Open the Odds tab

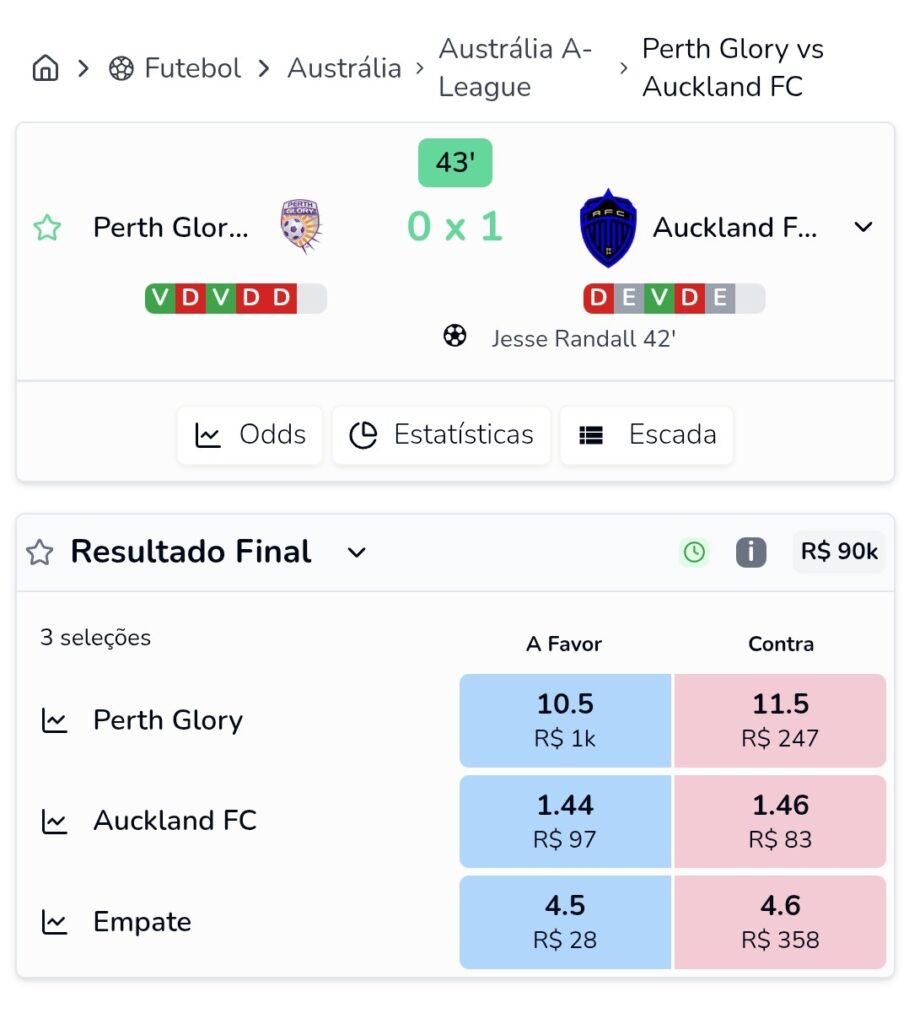(250, 435)
